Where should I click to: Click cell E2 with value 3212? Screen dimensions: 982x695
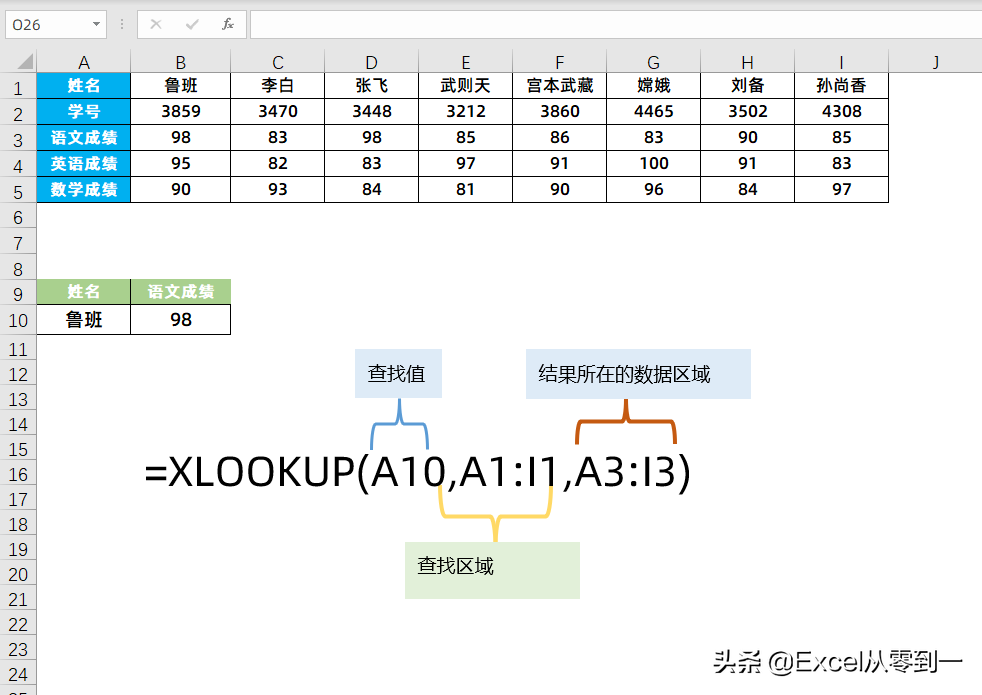coord(465,111)
